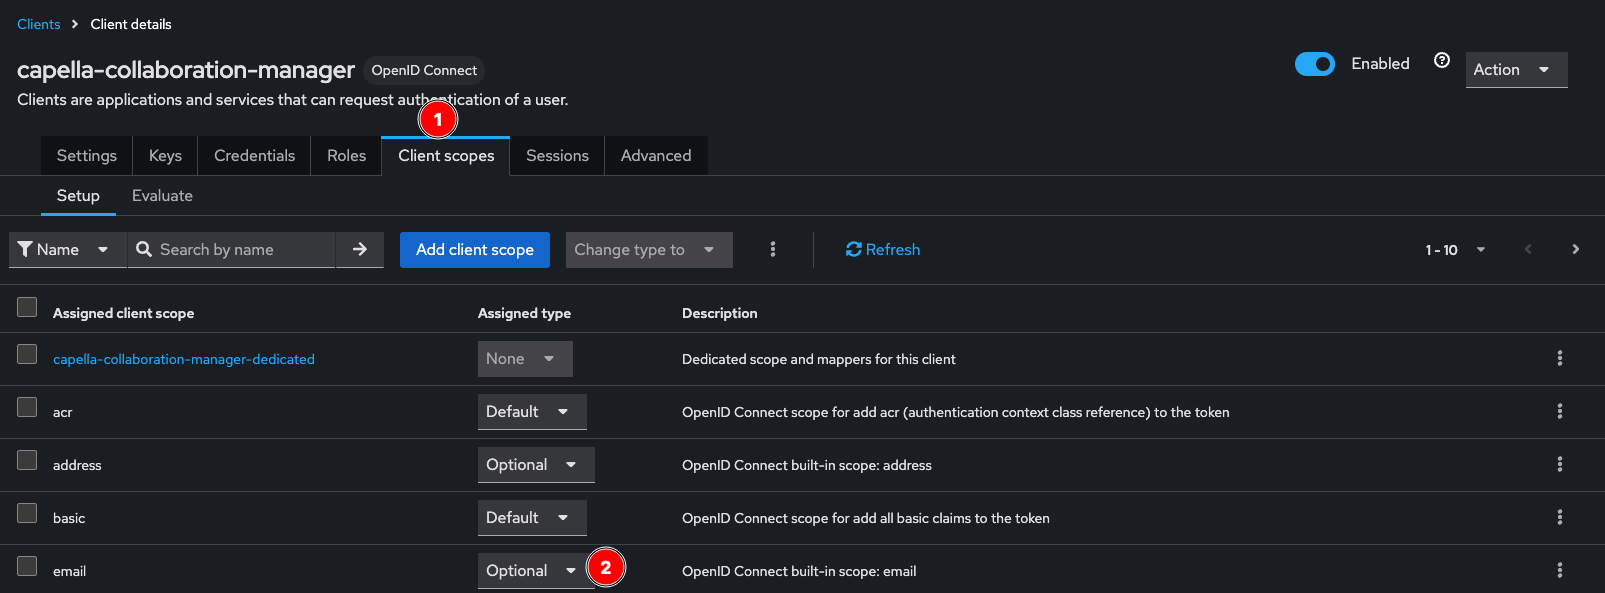Switch to the Keys tab
Viewport: 1605px width, 593px height.
pos(165,156)
